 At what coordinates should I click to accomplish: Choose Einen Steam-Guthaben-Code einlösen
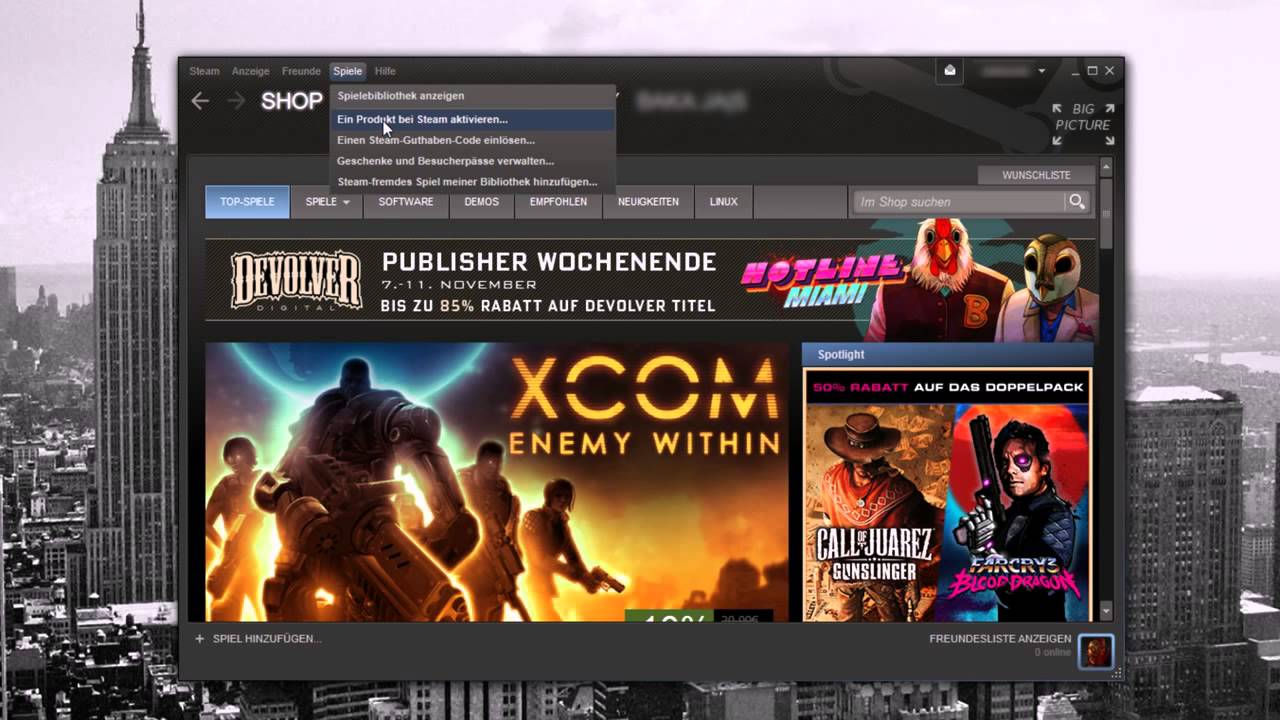coord(472,140)
